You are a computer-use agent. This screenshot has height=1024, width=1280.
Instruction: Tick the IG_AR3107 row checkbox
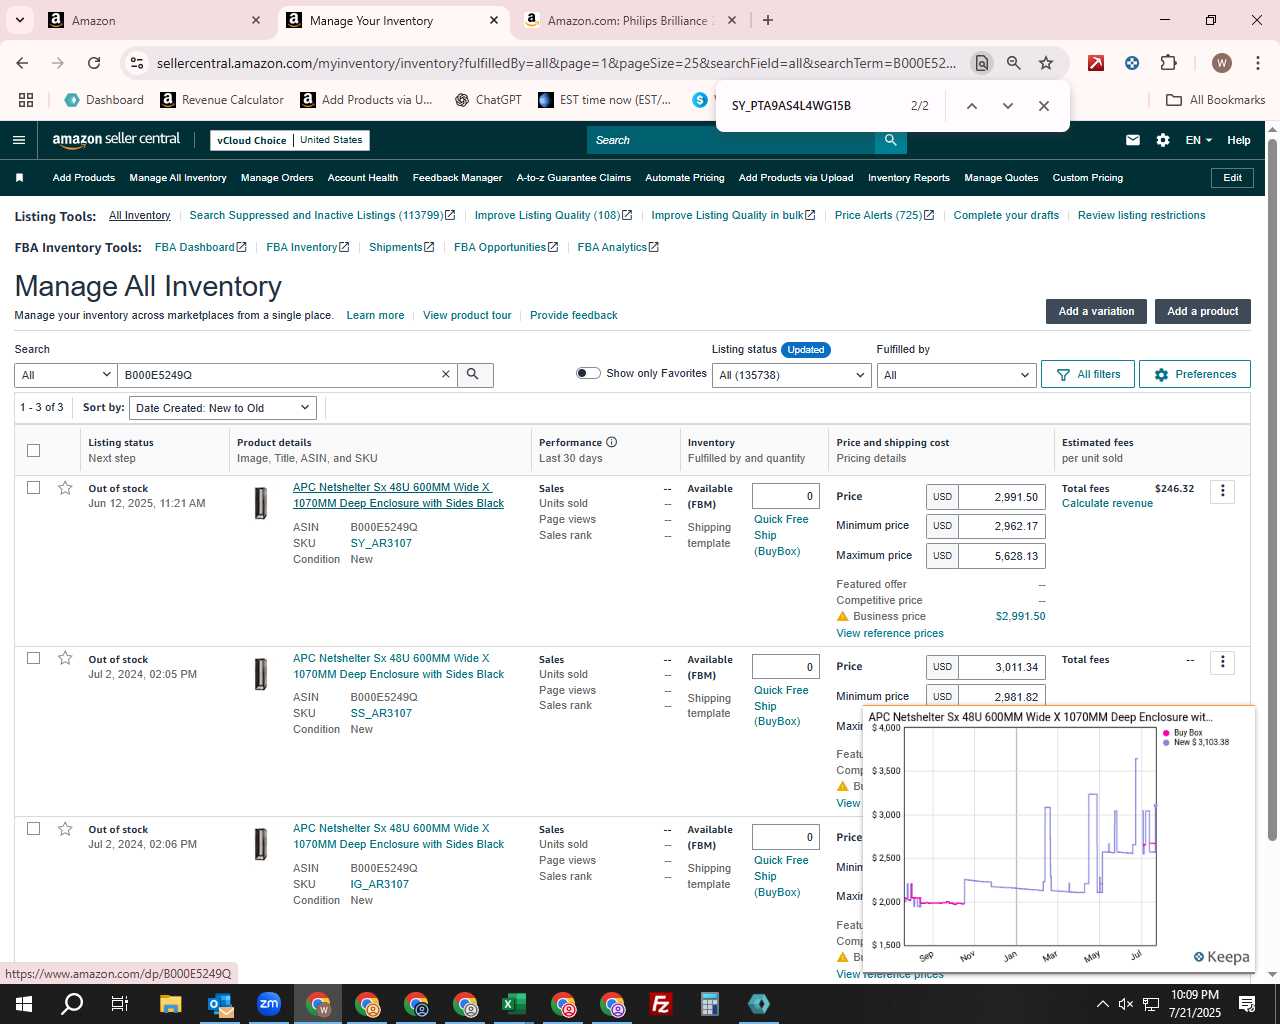click(33, 829)
